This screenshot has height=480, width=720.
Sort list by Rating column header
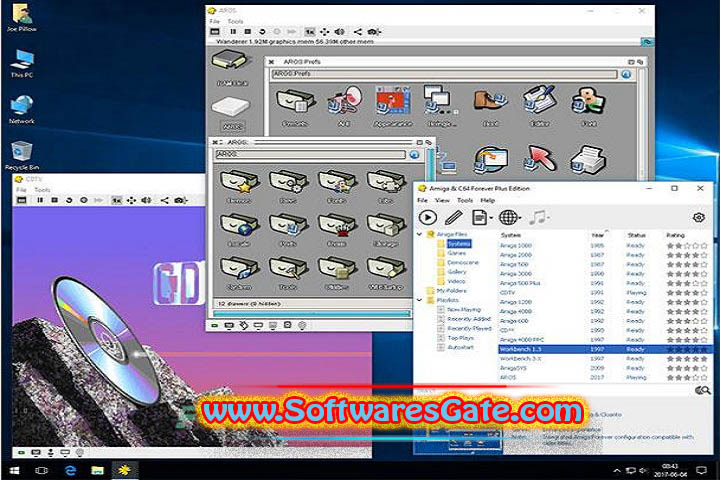675,235
